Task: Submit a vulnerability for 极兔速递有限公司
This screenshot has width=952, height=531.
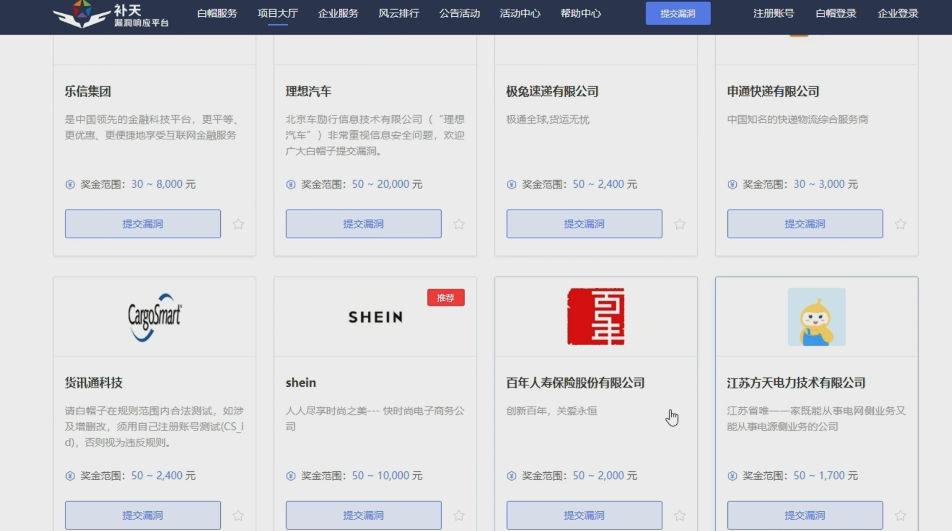Action: pos(584,224)
